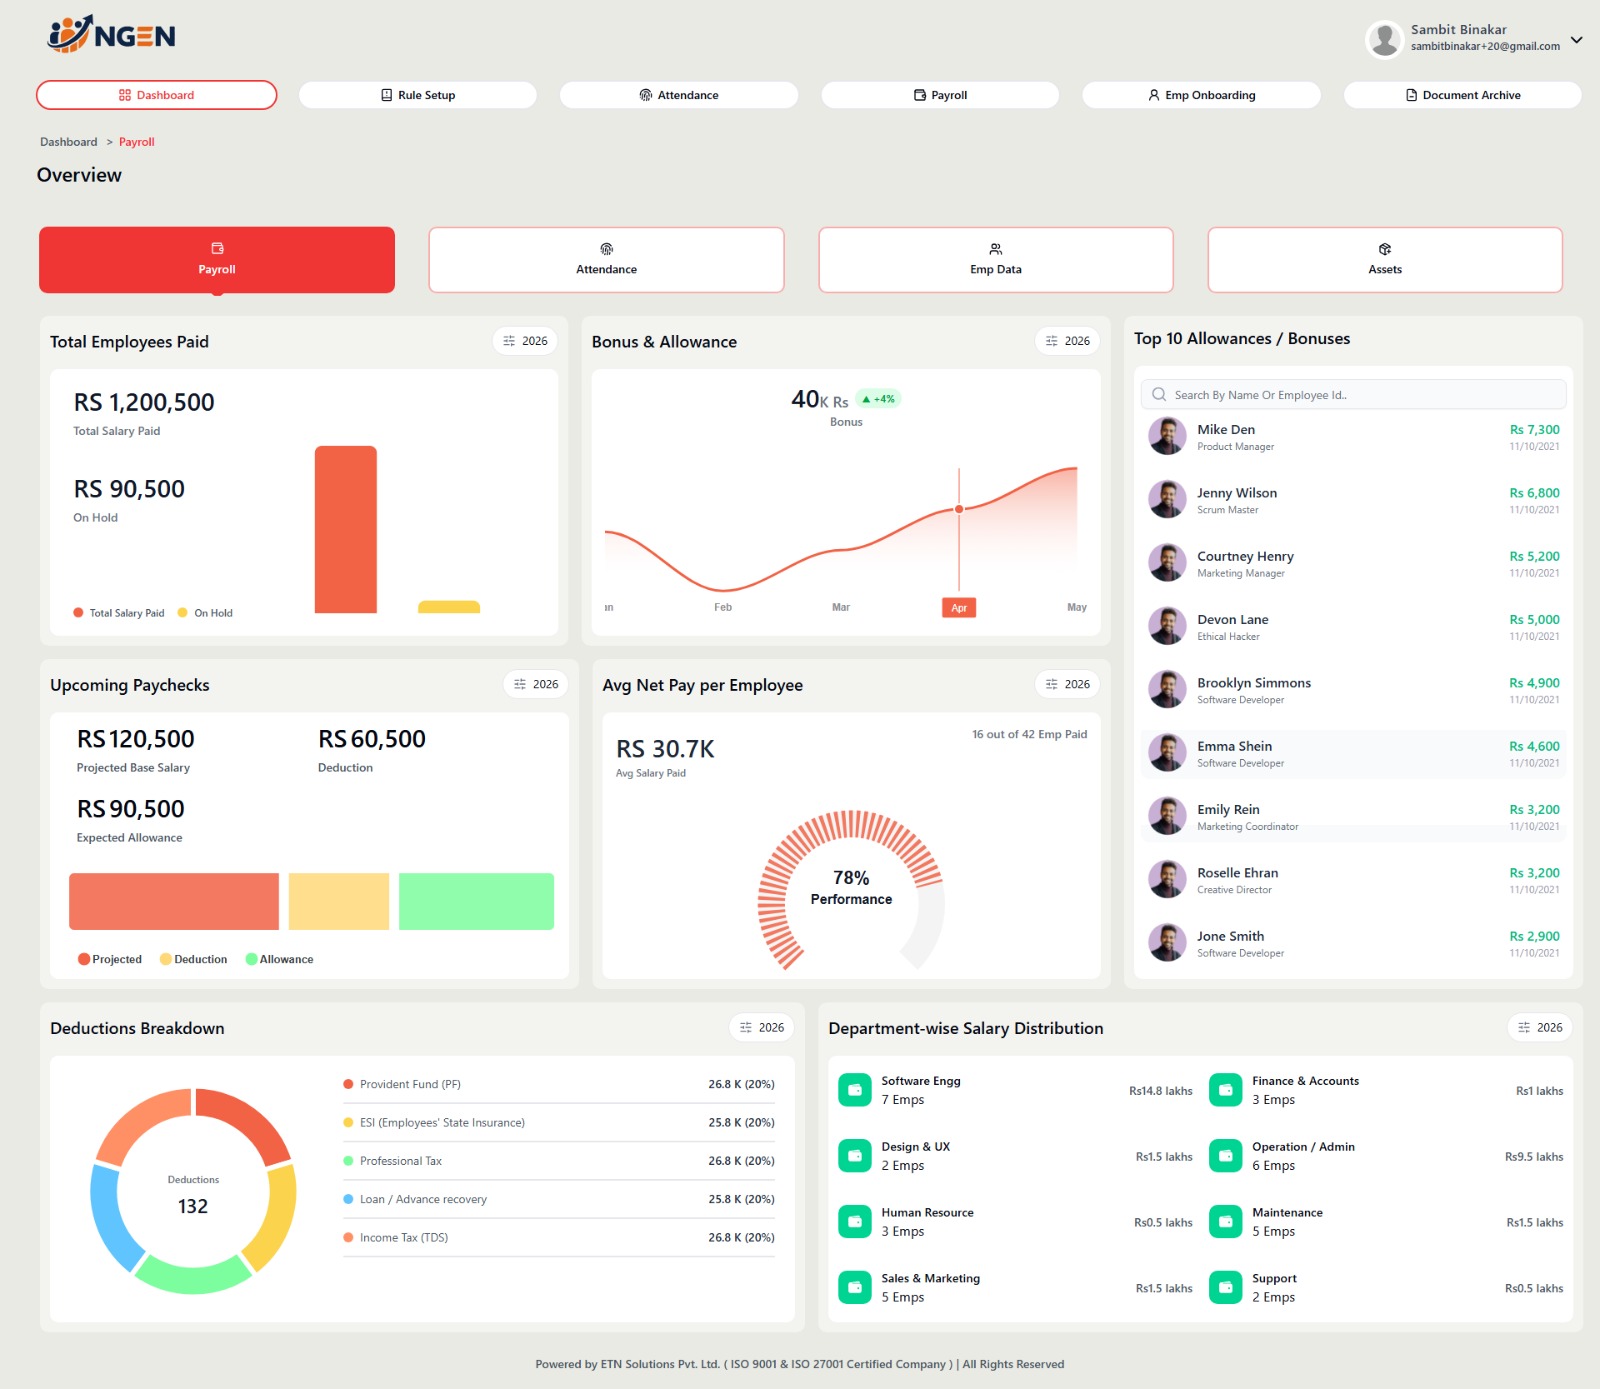Open the Document Archive section
This screenshot has height=1389, width=1600.
click(x=1462, y=95)
